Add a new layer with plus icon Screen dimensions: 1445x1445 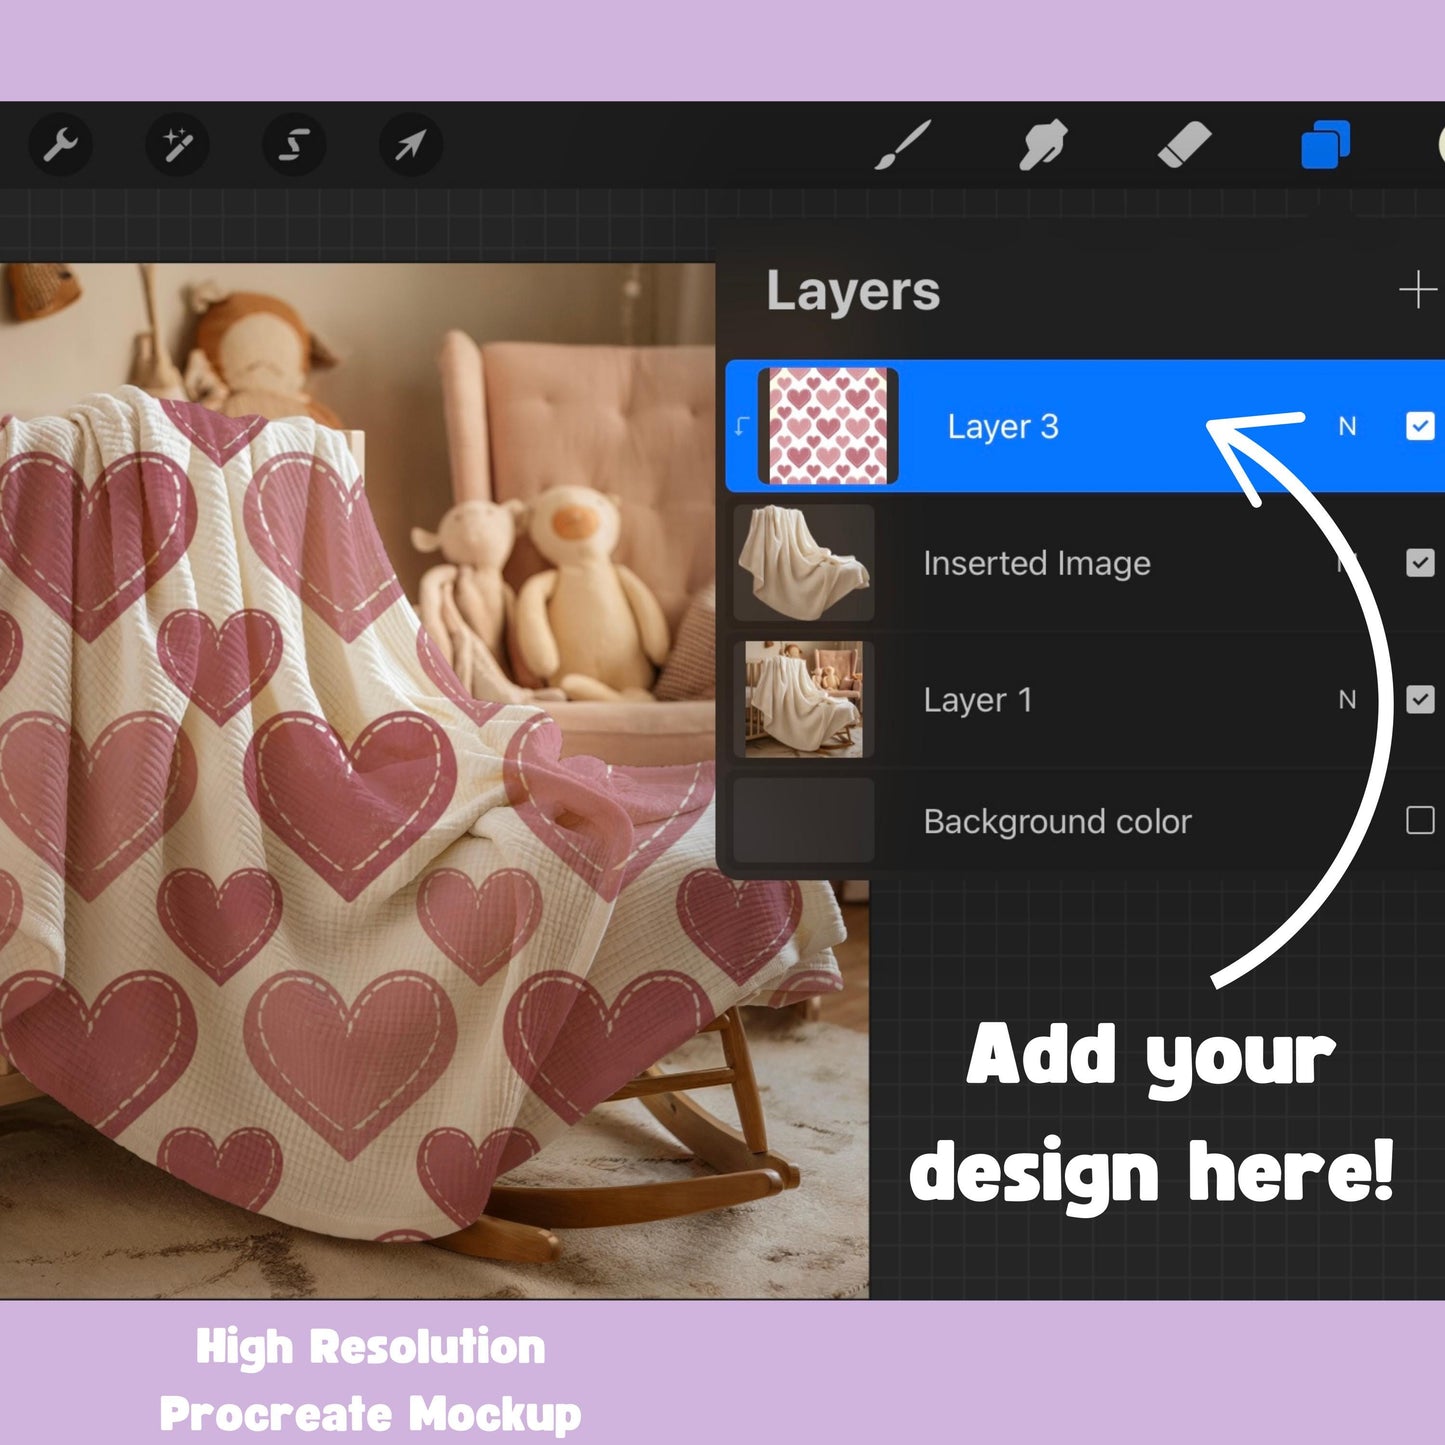click(1417, 291)
